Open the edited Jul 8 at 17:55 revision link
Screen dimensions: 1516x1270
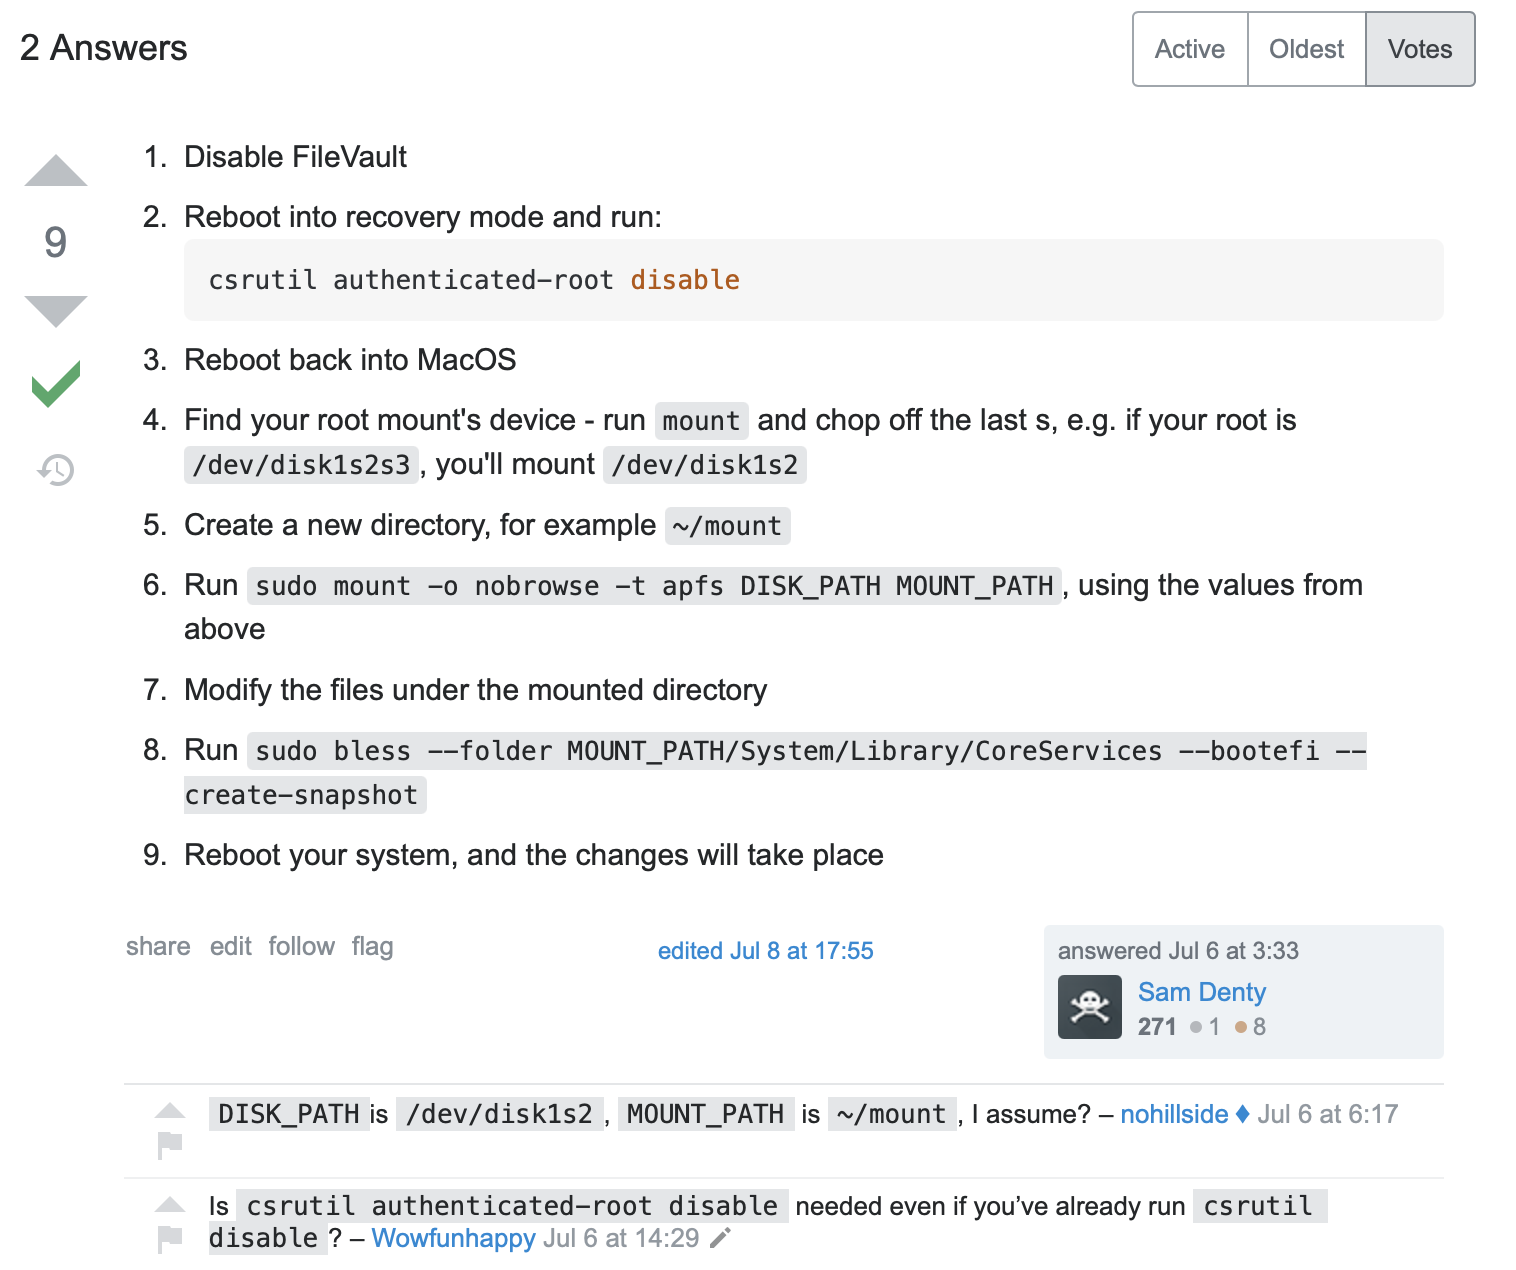point(765,950)
